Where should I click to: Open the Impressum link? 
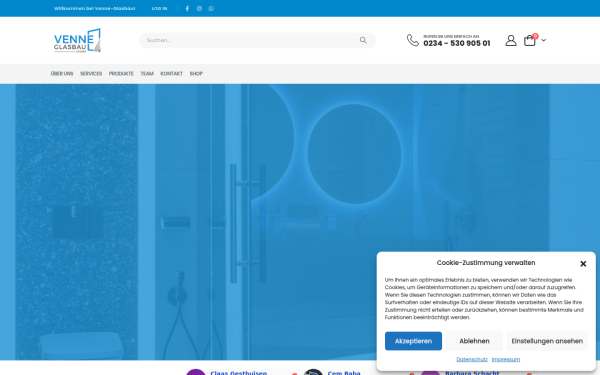pos(506,359)
